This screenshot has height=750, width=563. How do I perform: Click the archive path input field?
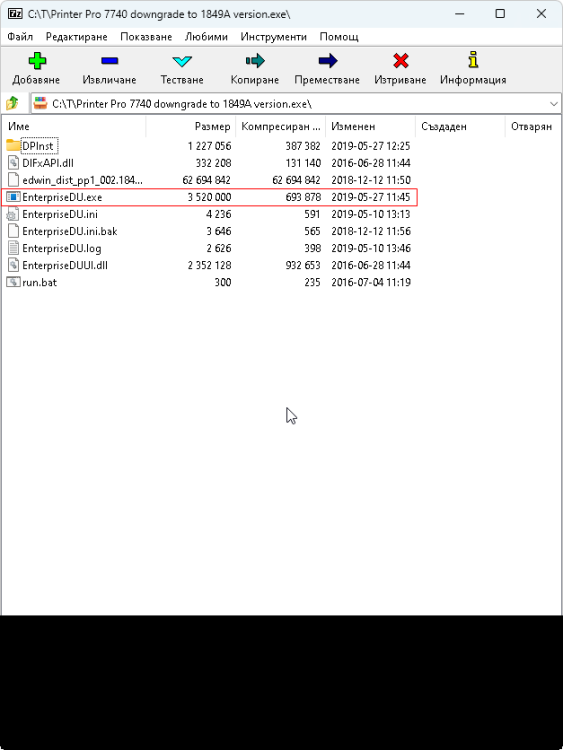(295, 104)
